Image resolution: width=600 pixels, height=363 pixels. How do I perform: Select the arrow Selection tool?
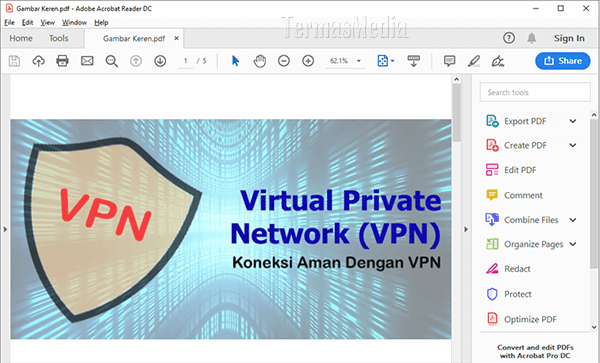pyautogui.click(x=235, y=61)
